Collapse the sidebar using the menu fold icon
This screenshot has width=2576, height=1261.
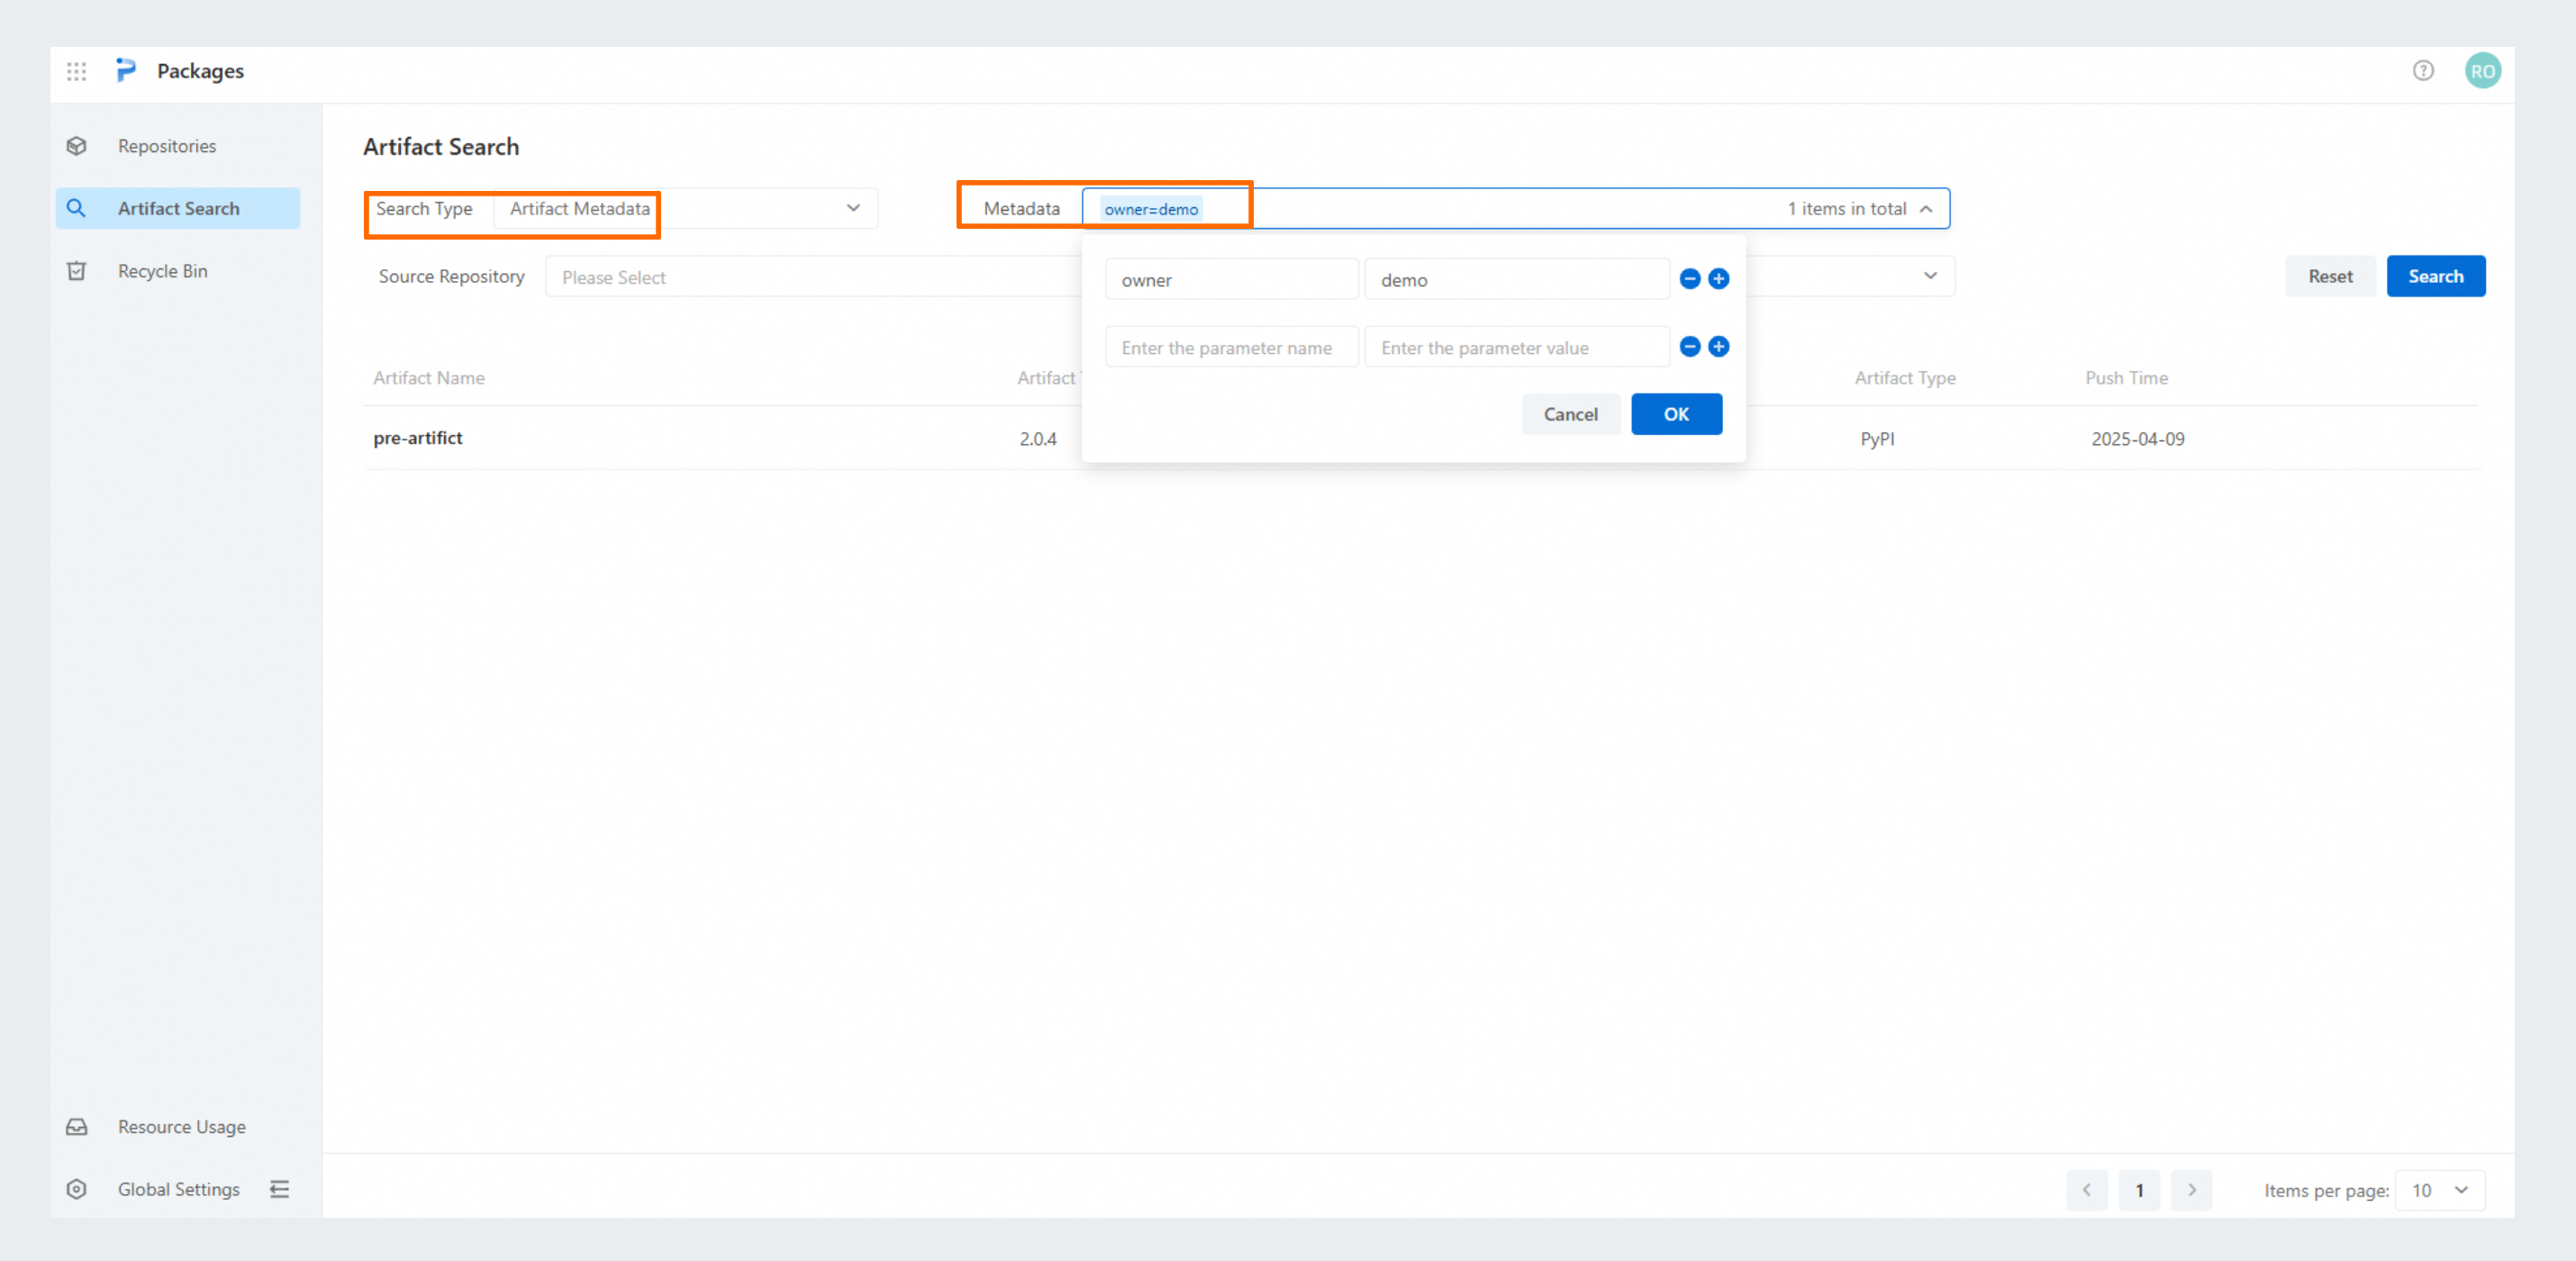coord(280,1189)
